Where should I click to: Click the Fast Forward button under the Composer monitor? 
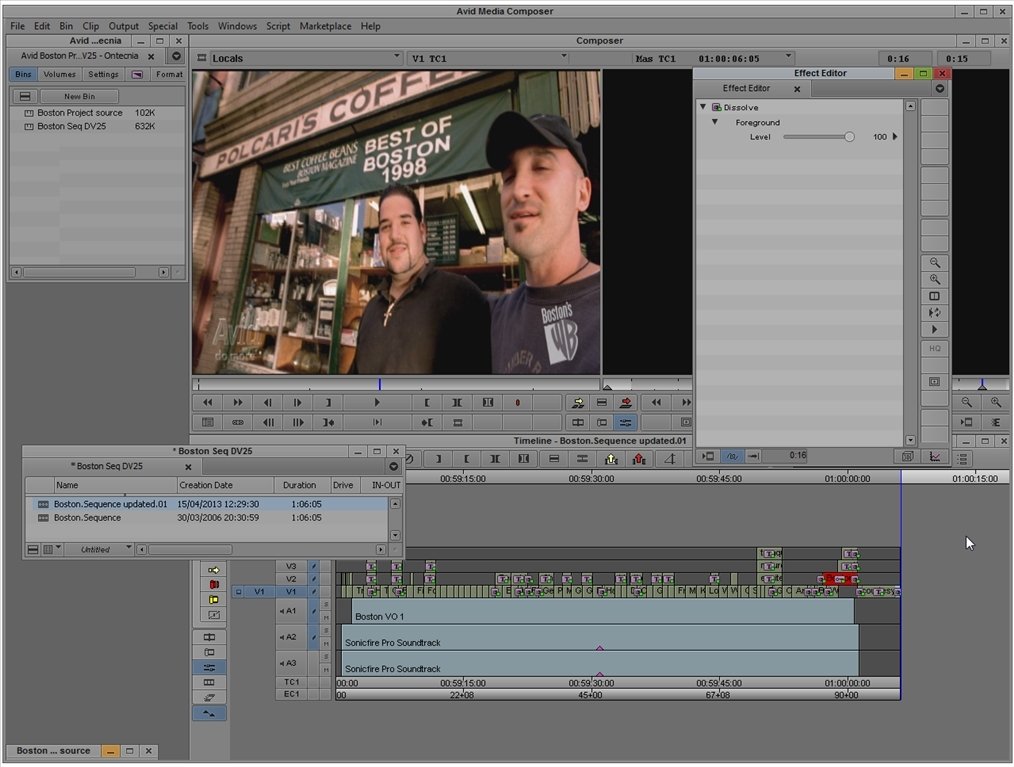coord(238,402)
